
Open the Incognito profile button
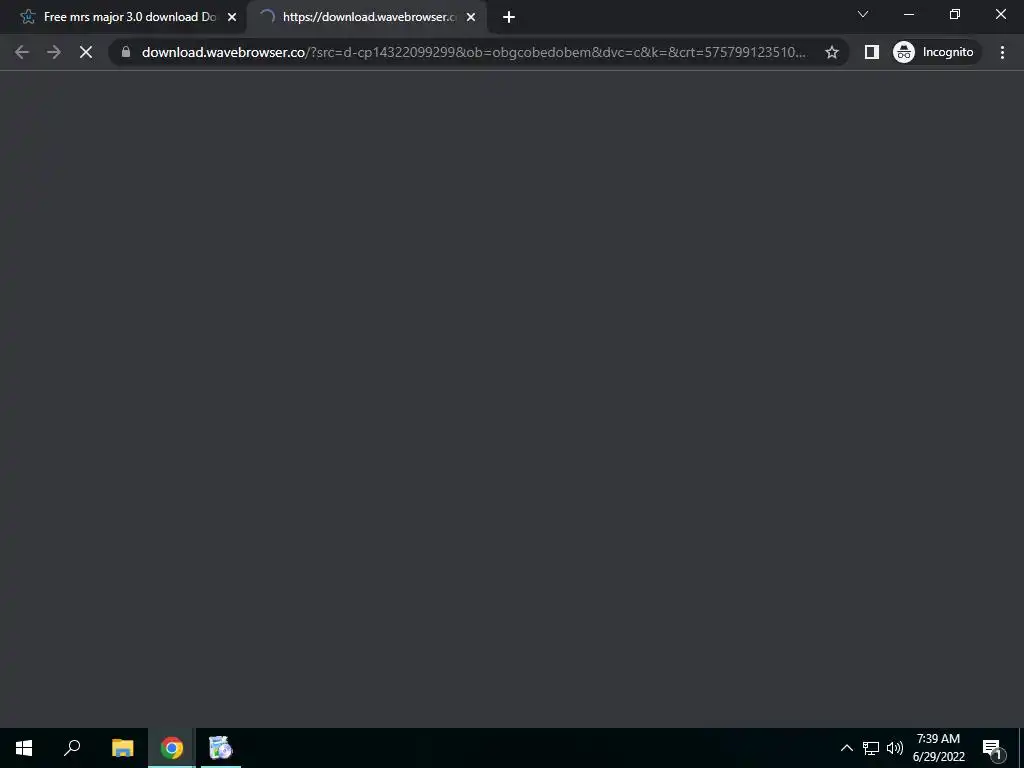(x=936, y=52)
